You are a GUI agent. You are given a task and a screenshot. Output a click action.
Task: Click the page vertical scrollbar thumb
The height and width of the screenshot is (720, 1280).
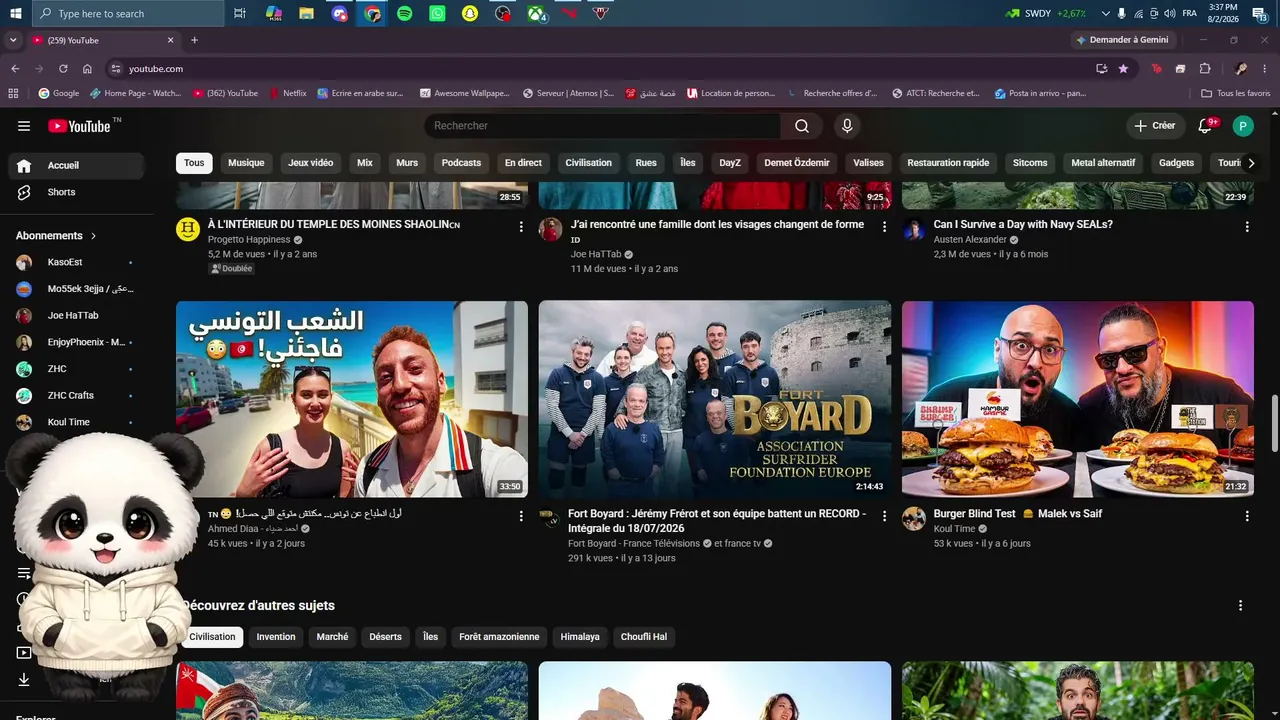pos(1274,423)
